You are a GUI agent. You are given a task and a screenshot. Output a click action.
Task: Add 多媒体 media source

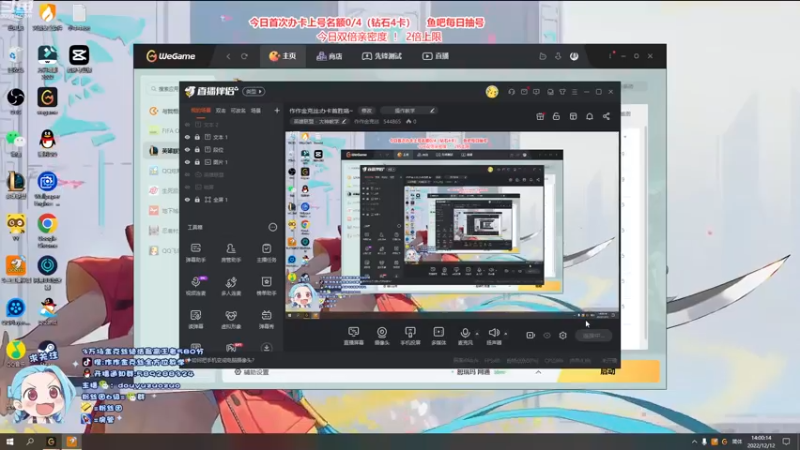pos(438,336)
